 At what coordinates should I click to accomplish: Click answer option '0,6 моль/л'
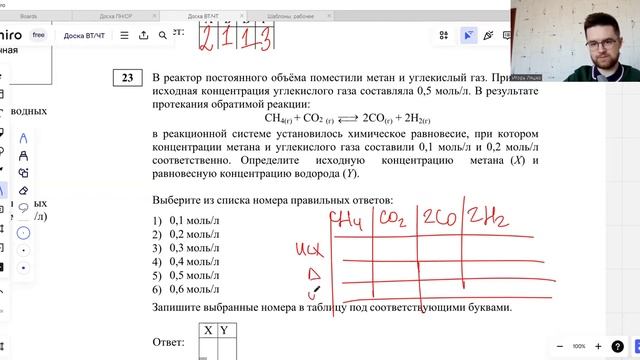click(194, 289)
